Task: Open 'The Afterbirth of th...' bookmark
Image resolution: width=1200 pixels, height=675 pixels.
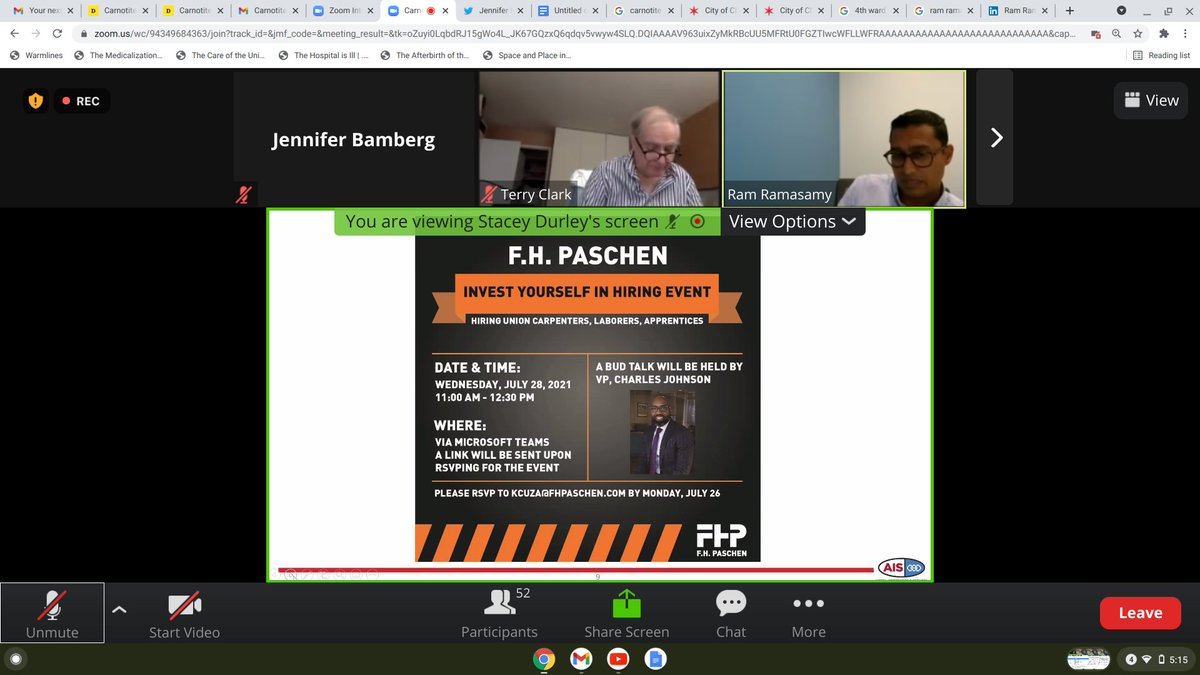Action: (x=425, y=55)
